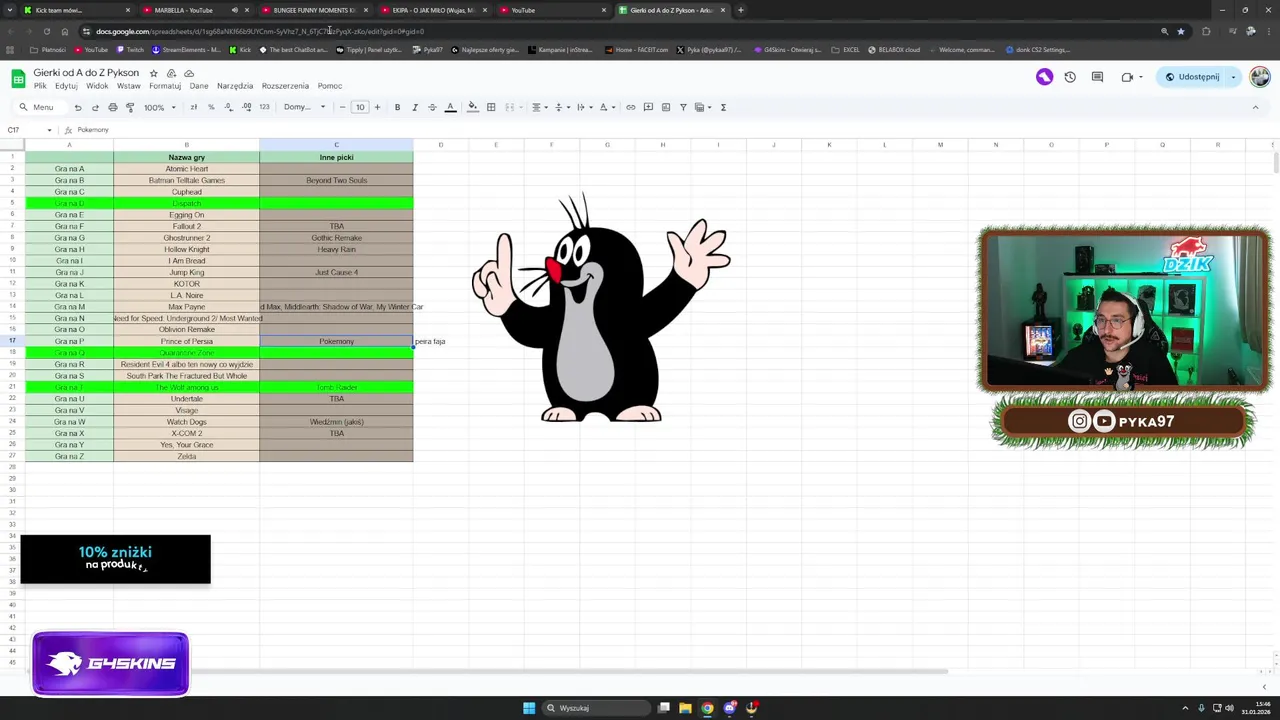Print the spreadsheet using the printer icon

tap(112, 107)
